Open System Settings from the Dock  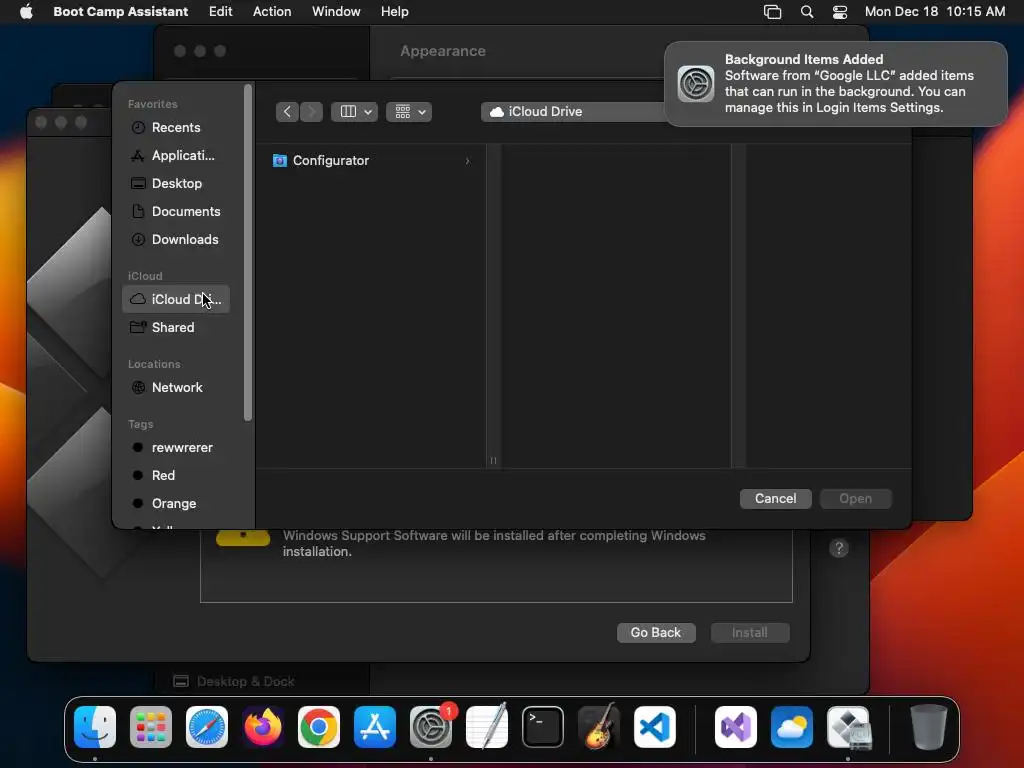pyautogui.click(x=431, y=727)
